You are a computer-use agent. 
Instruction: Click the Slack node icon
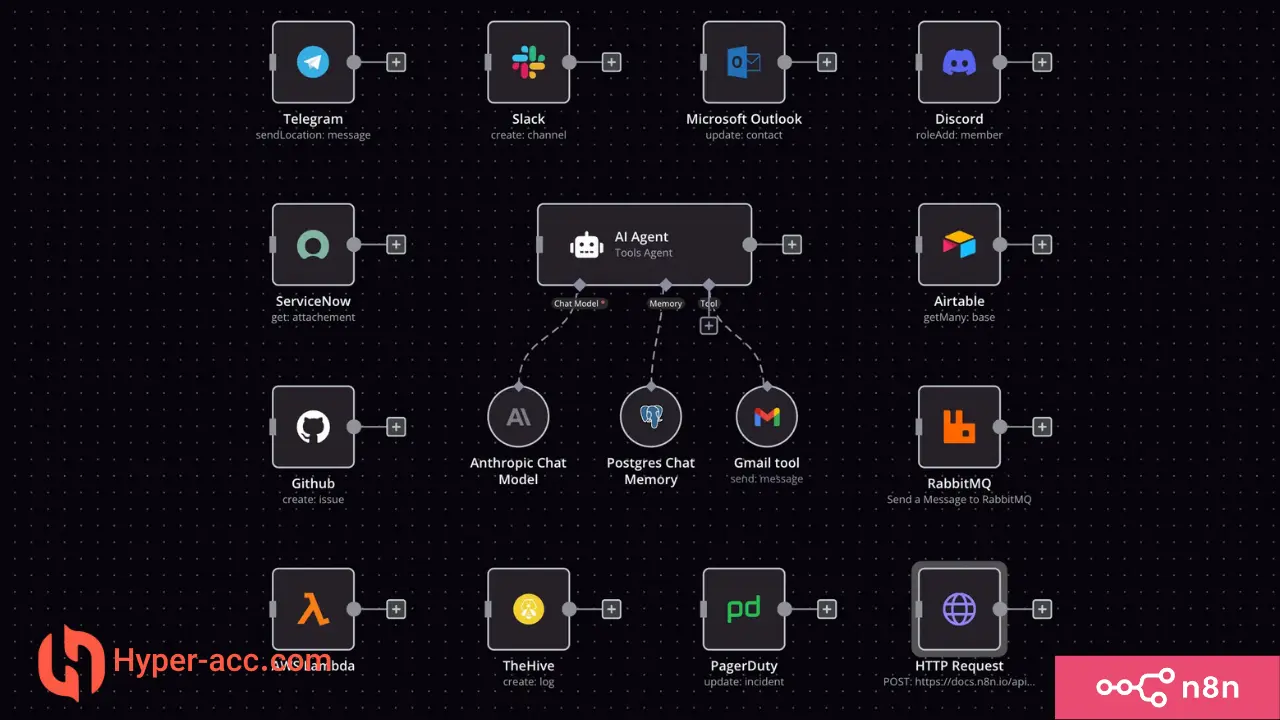pyautogui.click(x=528, y=62)
